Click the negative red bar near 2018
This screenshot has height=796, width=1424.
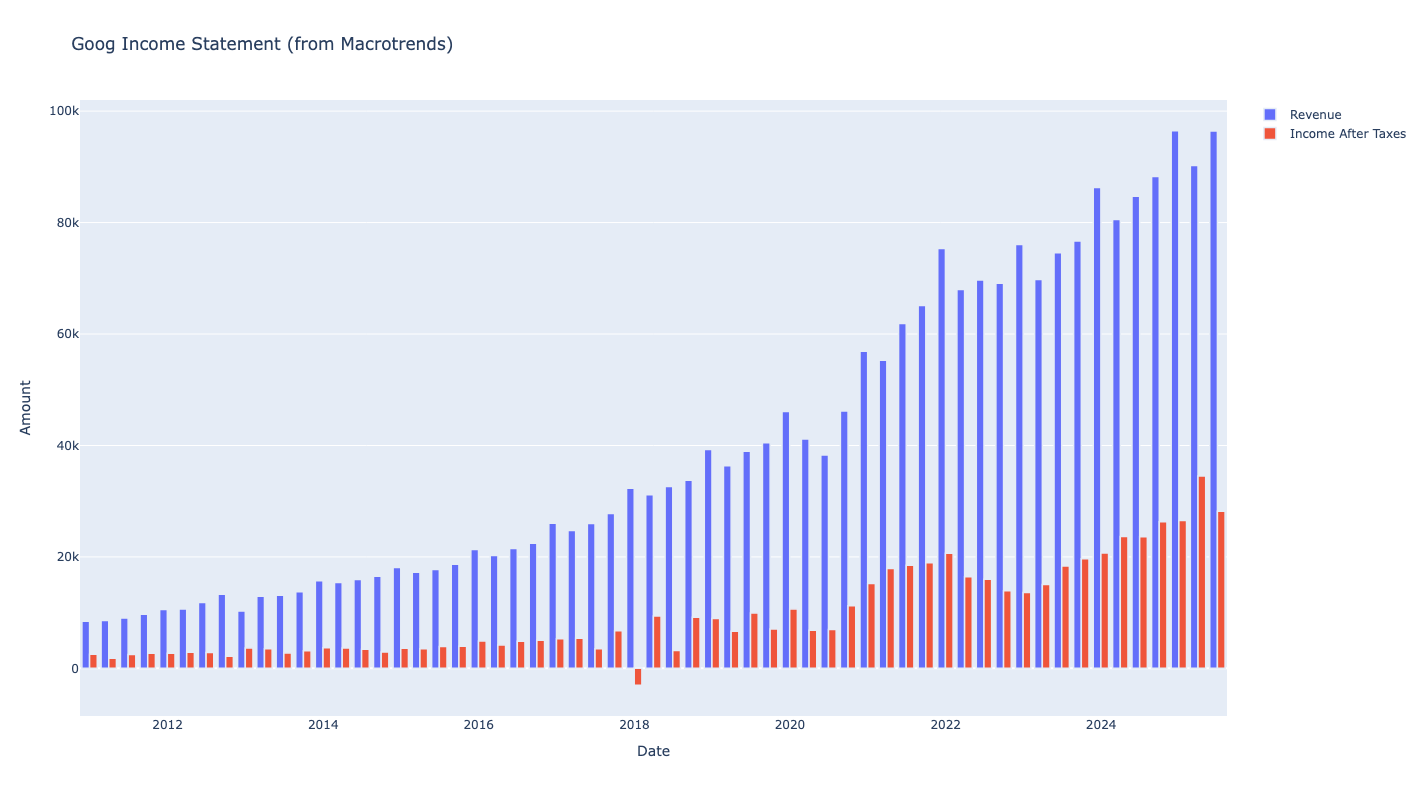tap(638, 677)
